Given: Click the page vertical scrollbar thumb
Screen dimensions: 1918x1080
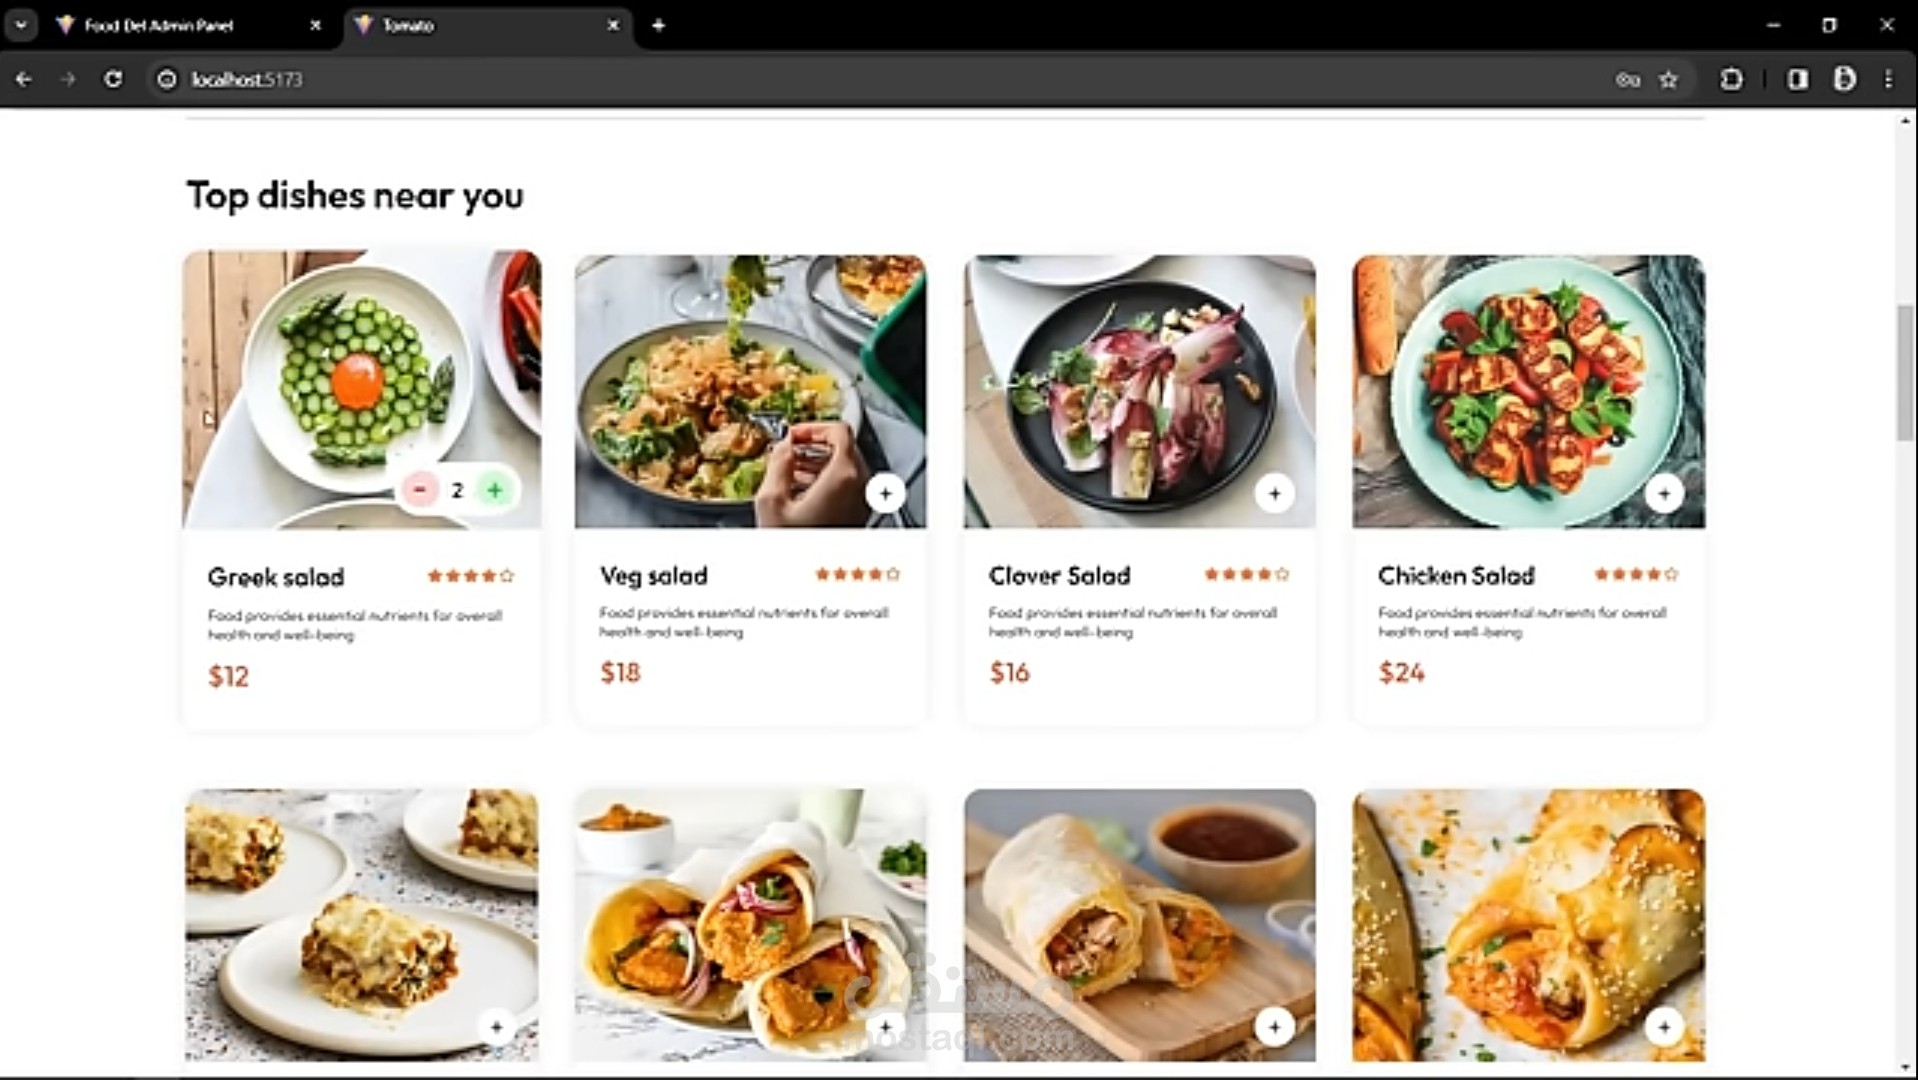Looking at the screenshot, I should pyautogui.click(x=1906, y=372).
